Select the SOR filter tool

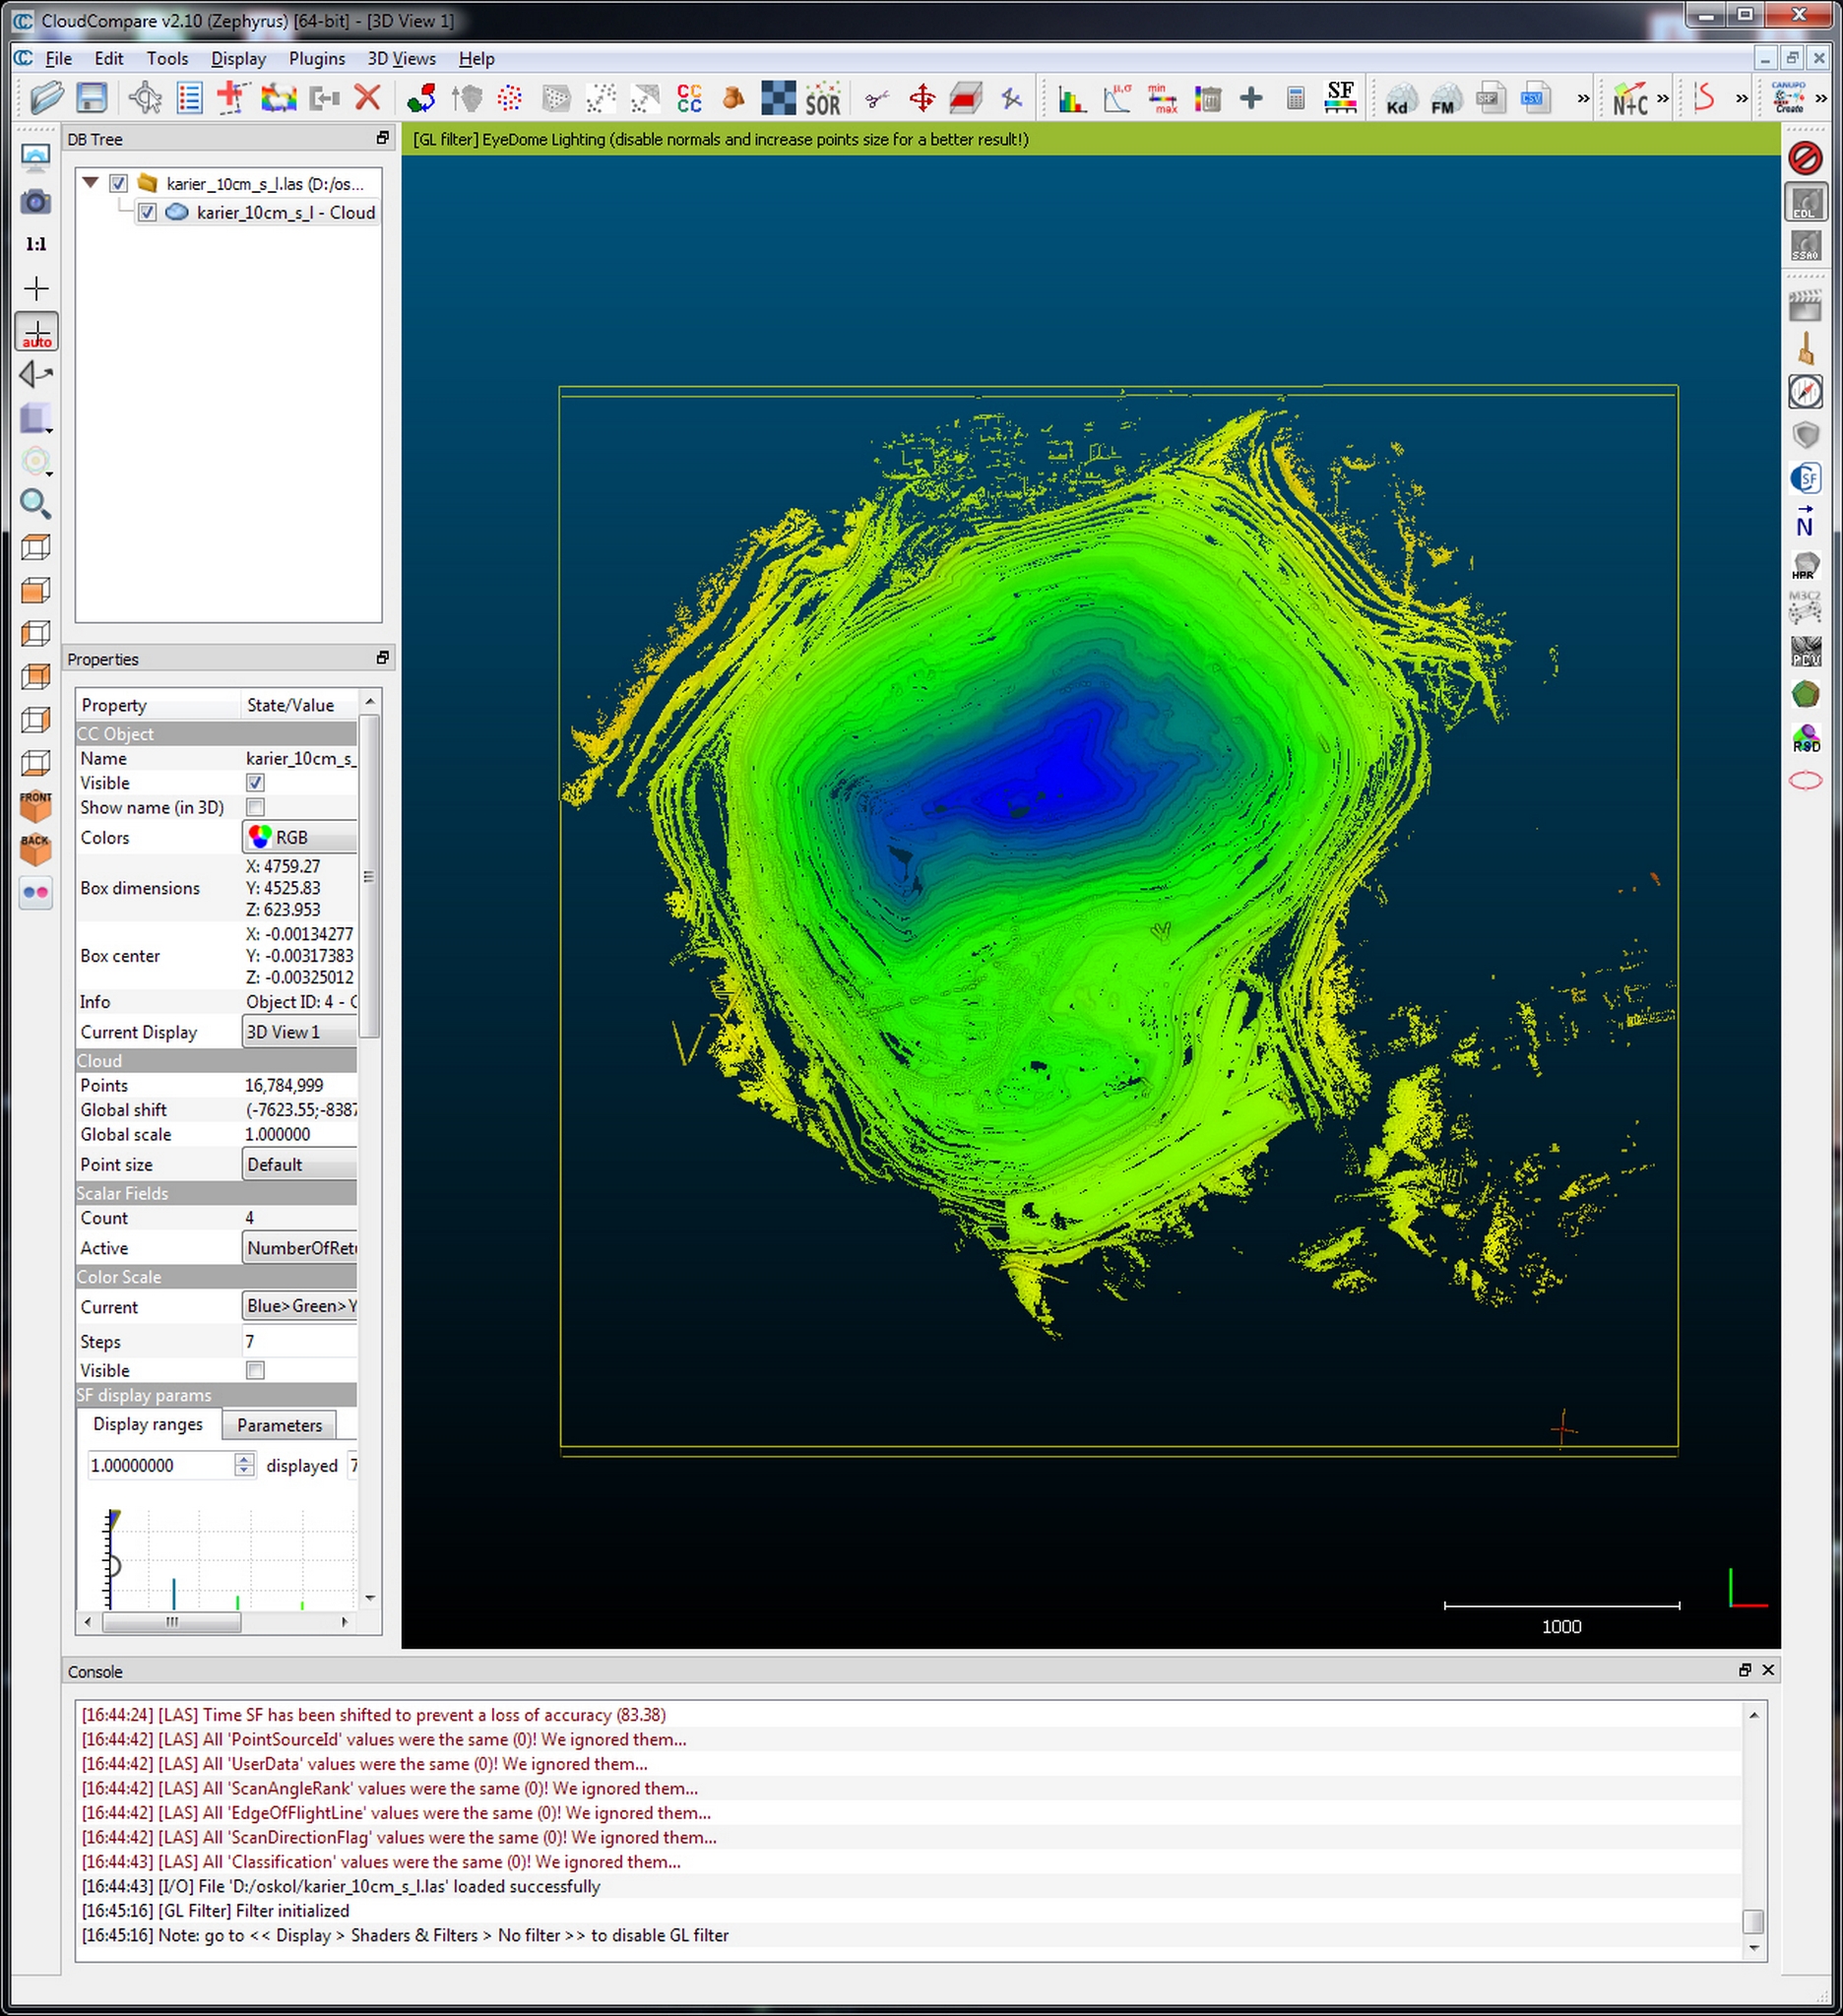(x=822, y=100)
